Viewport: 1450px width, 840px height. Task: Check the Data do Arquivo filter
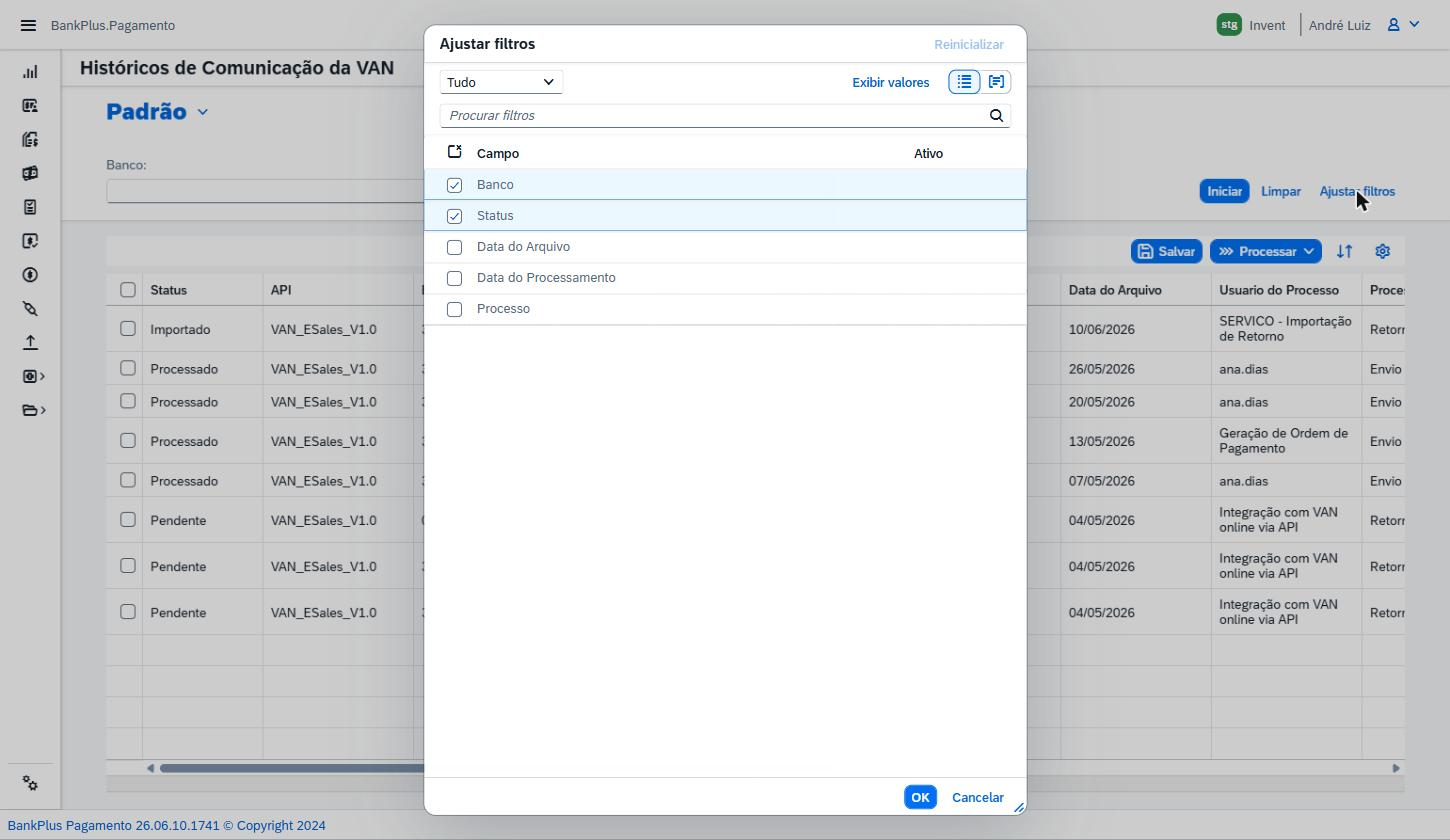454,247
